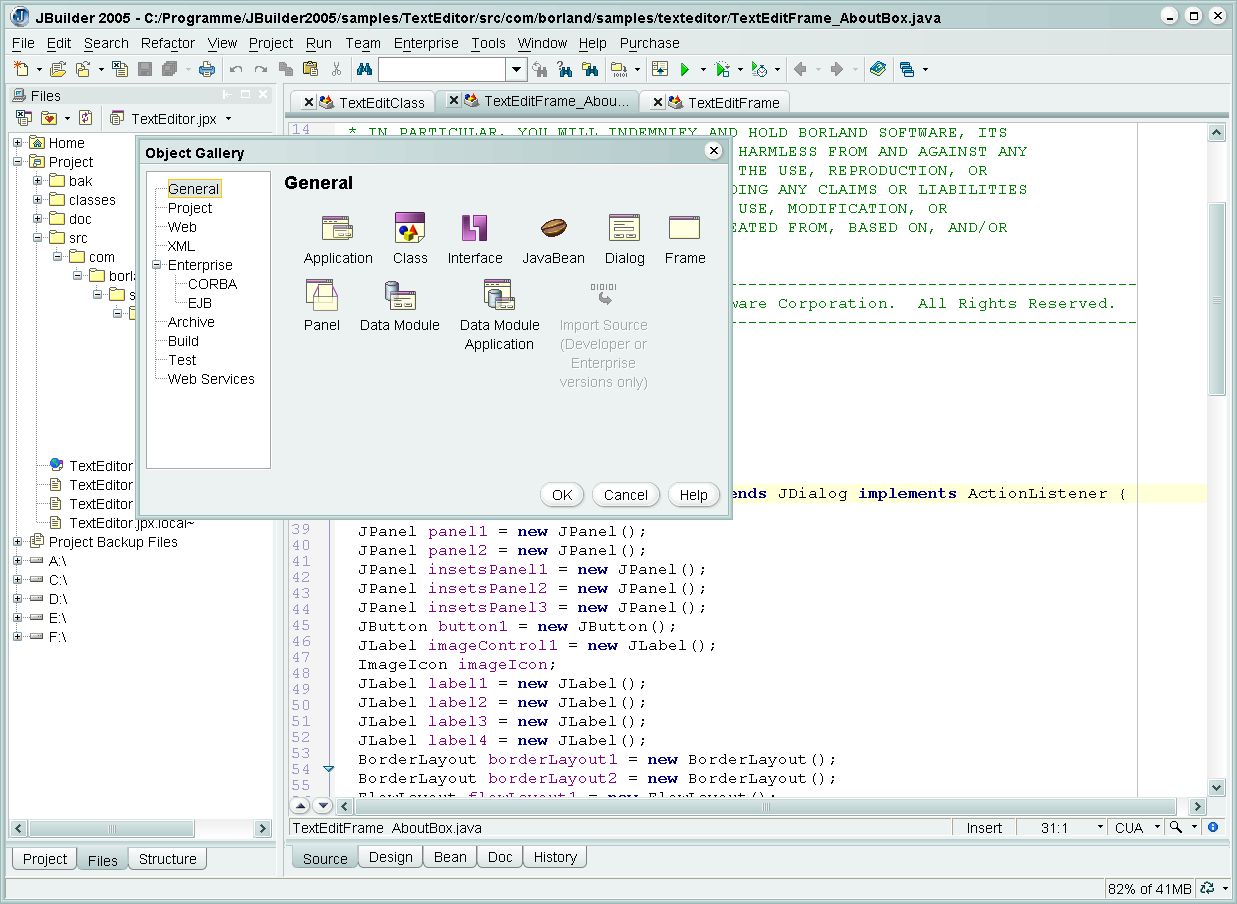Switch to the Structure pane tab

pyautogui.click(x=167, y=859)
